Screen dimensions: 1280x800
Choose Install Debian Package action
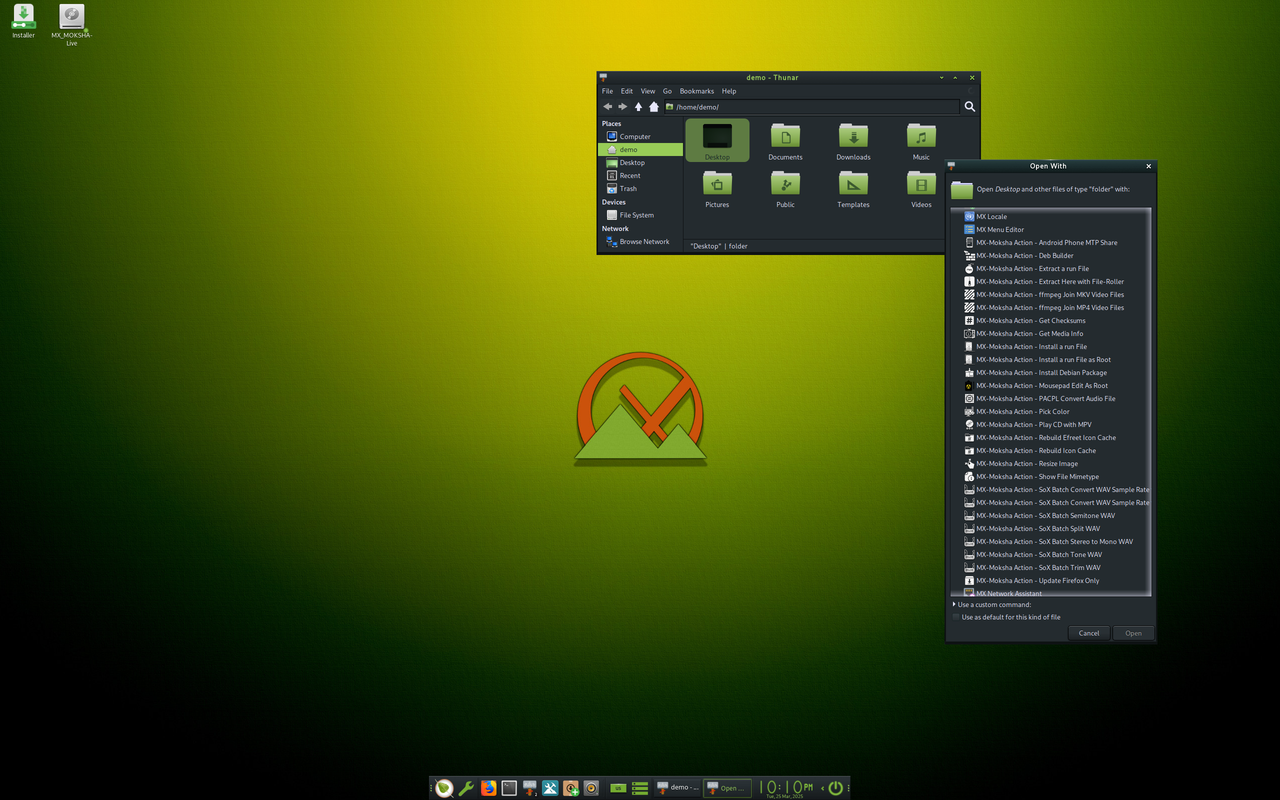point(1051,372)
